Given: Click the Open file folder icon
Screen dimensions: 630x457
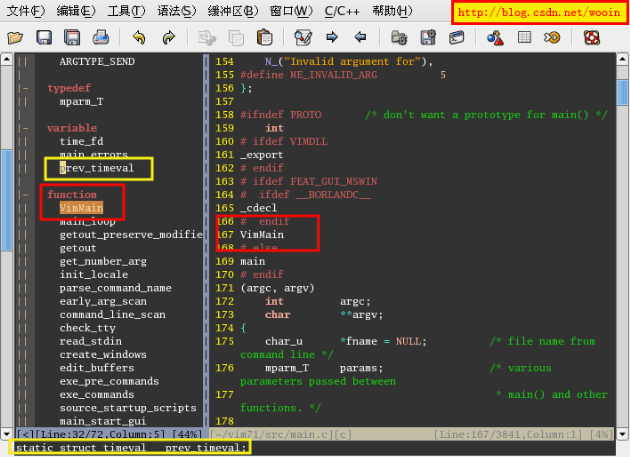Looking at the screenshot, I should tap(15, 38).
